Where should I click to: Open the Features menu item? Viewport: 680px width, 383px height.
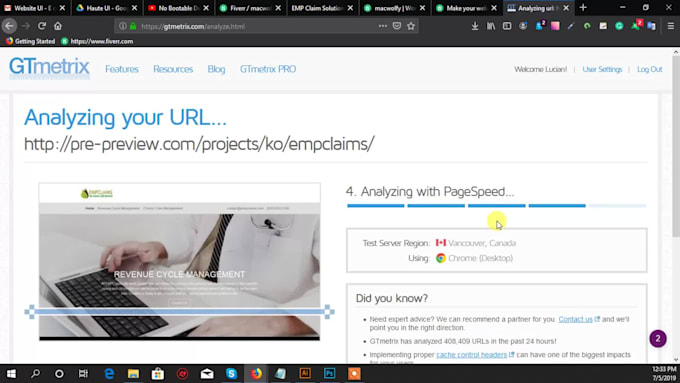tap(122, 69)
